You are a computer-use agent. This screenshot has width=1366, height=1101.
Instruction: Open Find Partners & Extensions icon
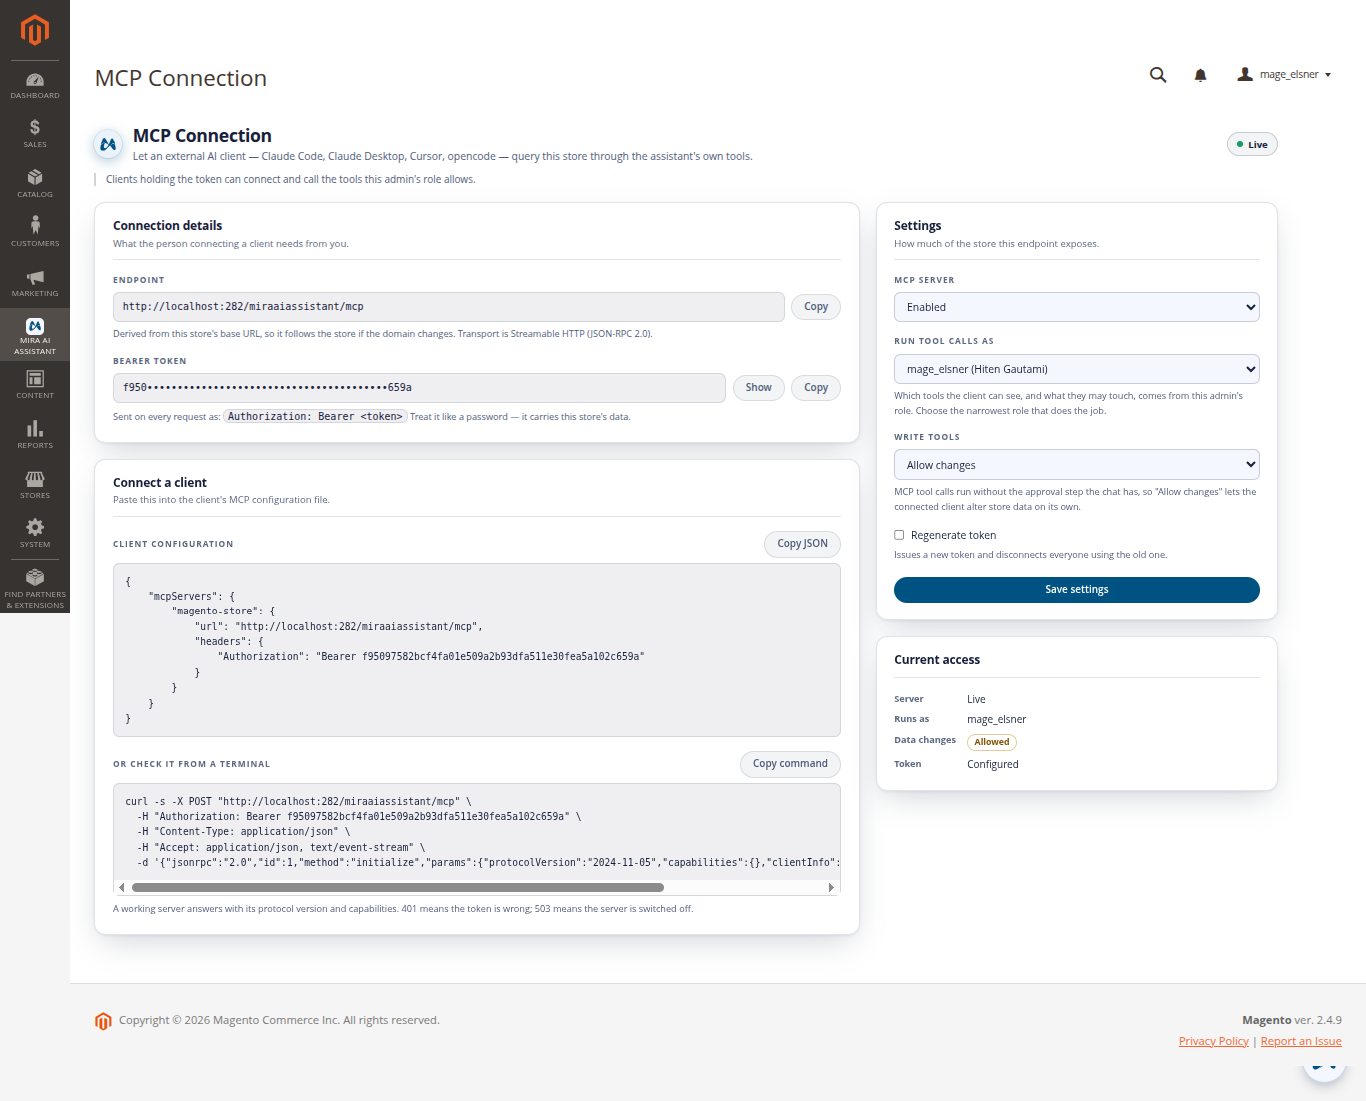coord(35,577)
